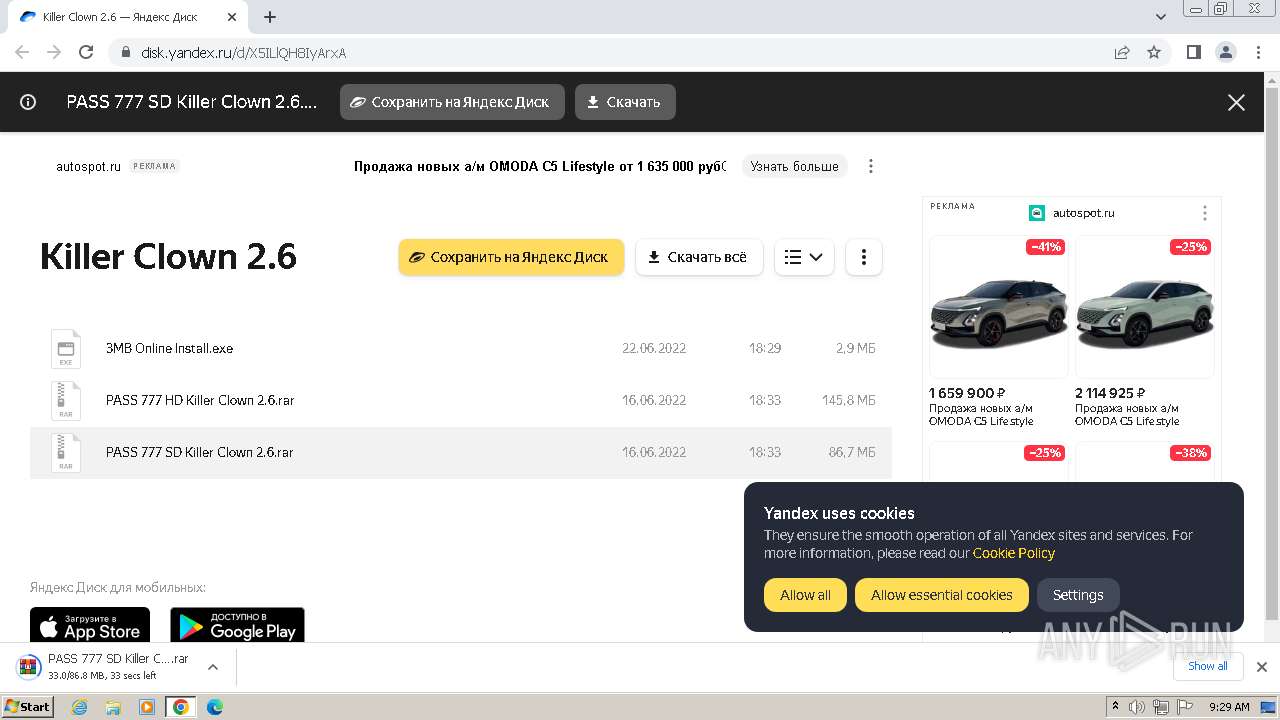Click the HD rar archive icon

click(x=66, y=400)
